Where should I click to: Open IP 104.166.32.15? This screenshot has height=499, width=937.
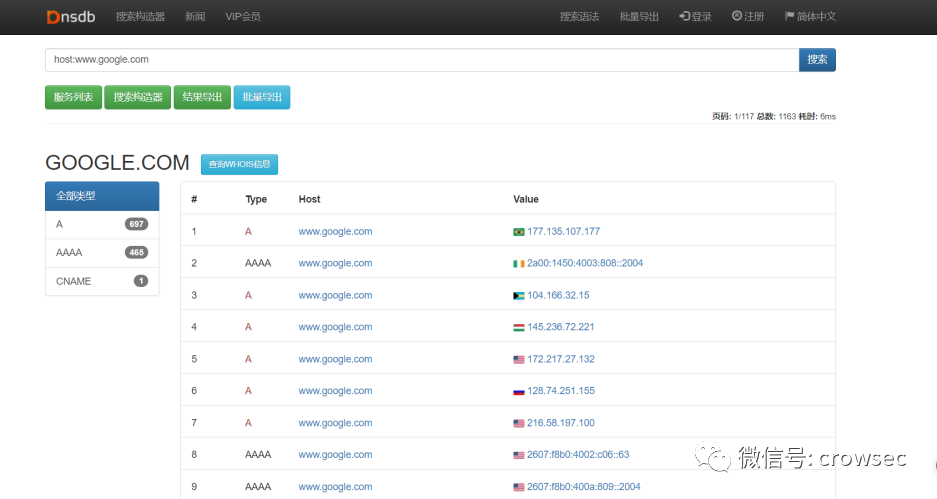(558, 295)
